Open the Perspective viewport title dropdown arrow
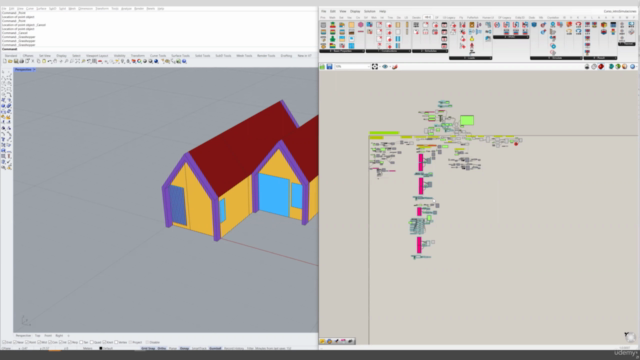 click(x=34, y=69)
